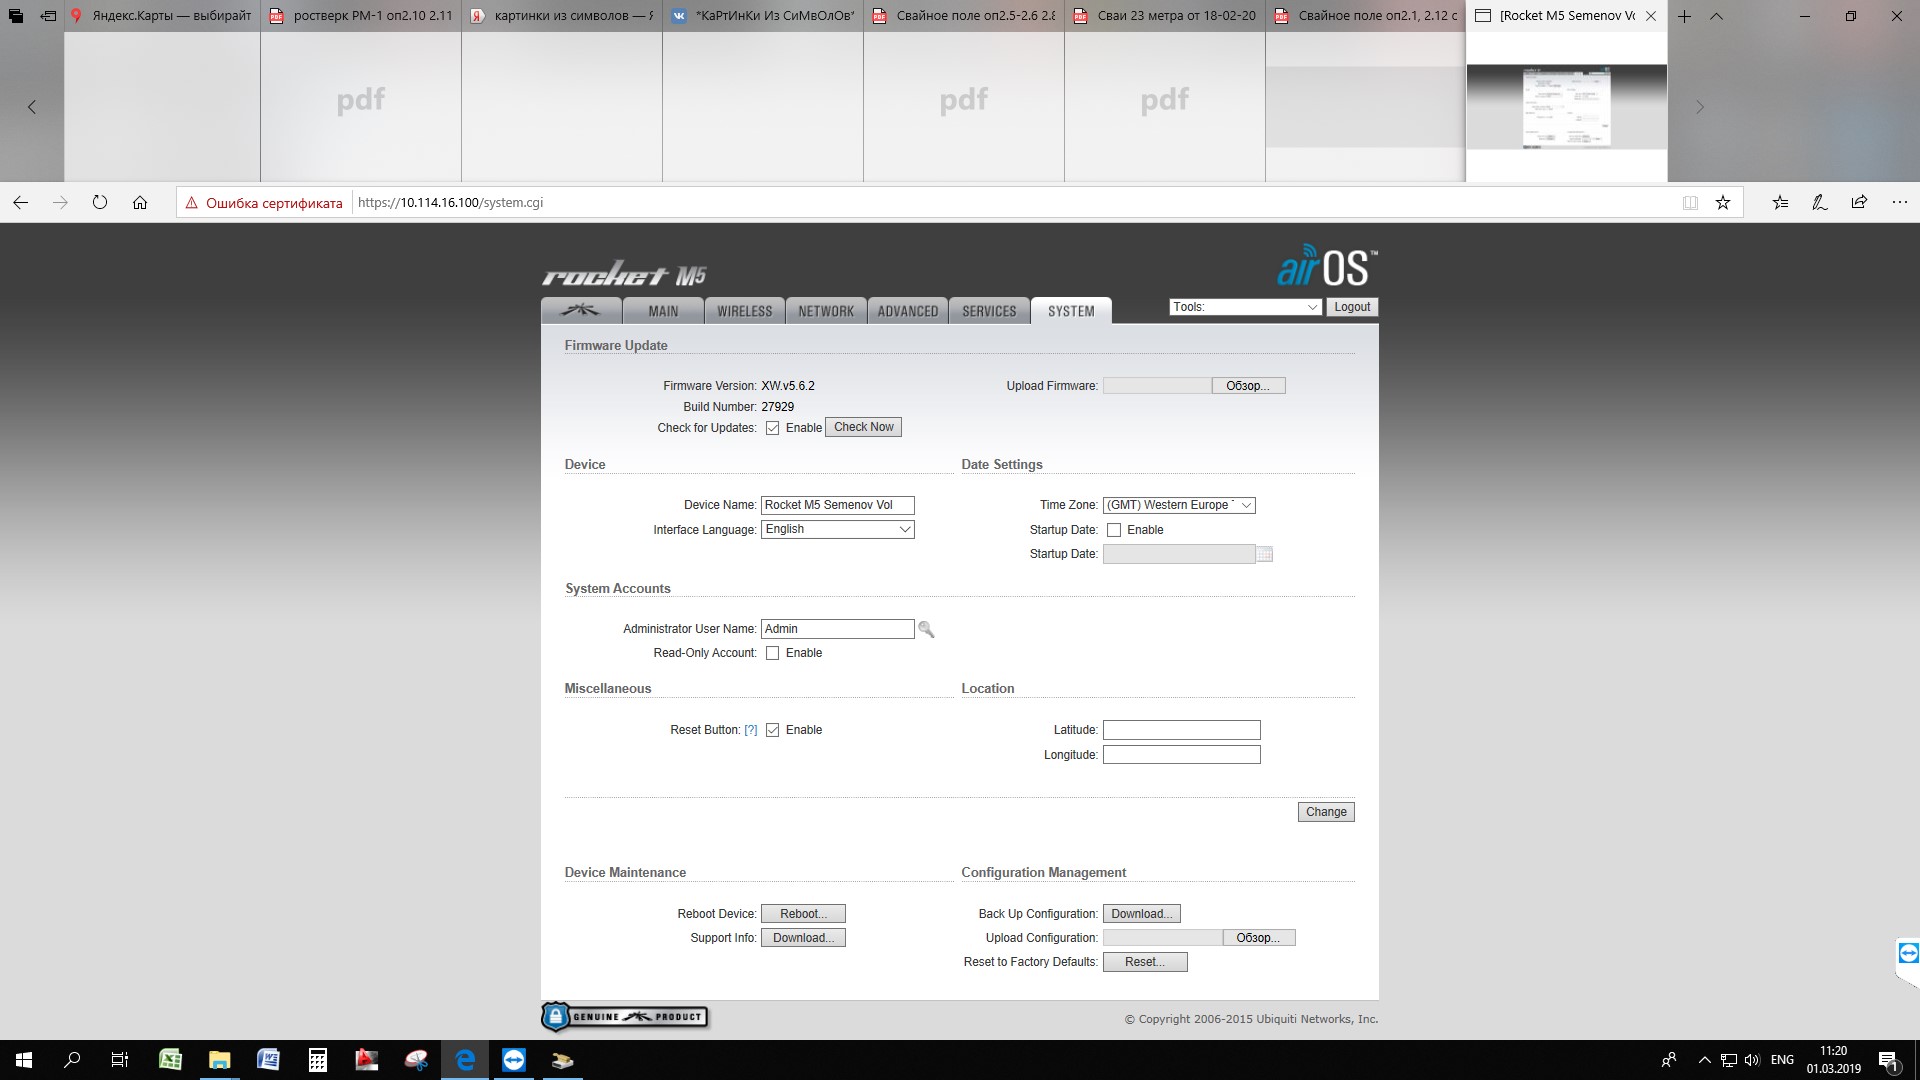The width and height of the screenshot is (1920, 1080).
Task: Open the Action Center notifications
Action: 1889,1060
